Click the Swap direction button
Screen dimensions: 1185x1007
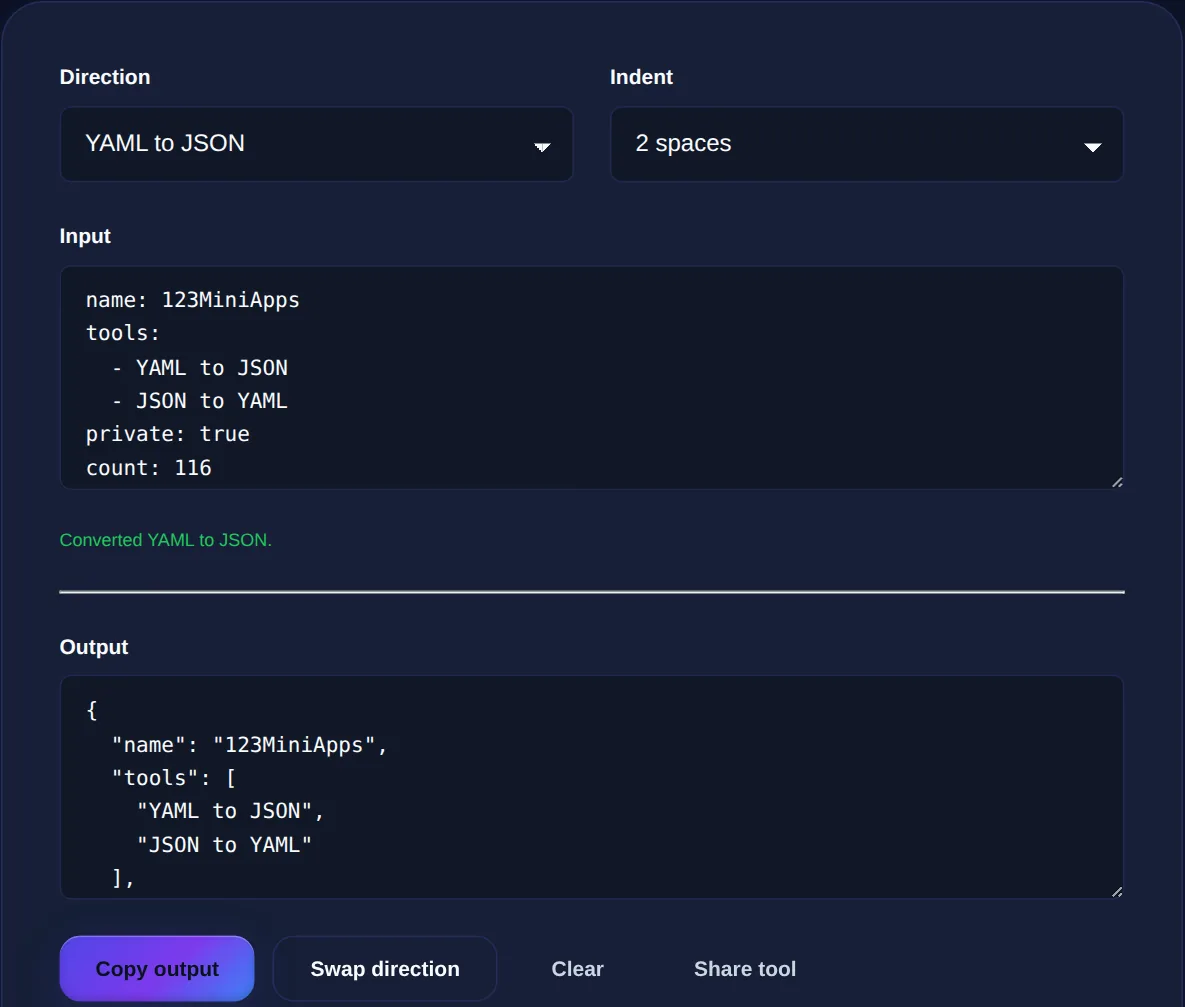click(x=385, y=968)
